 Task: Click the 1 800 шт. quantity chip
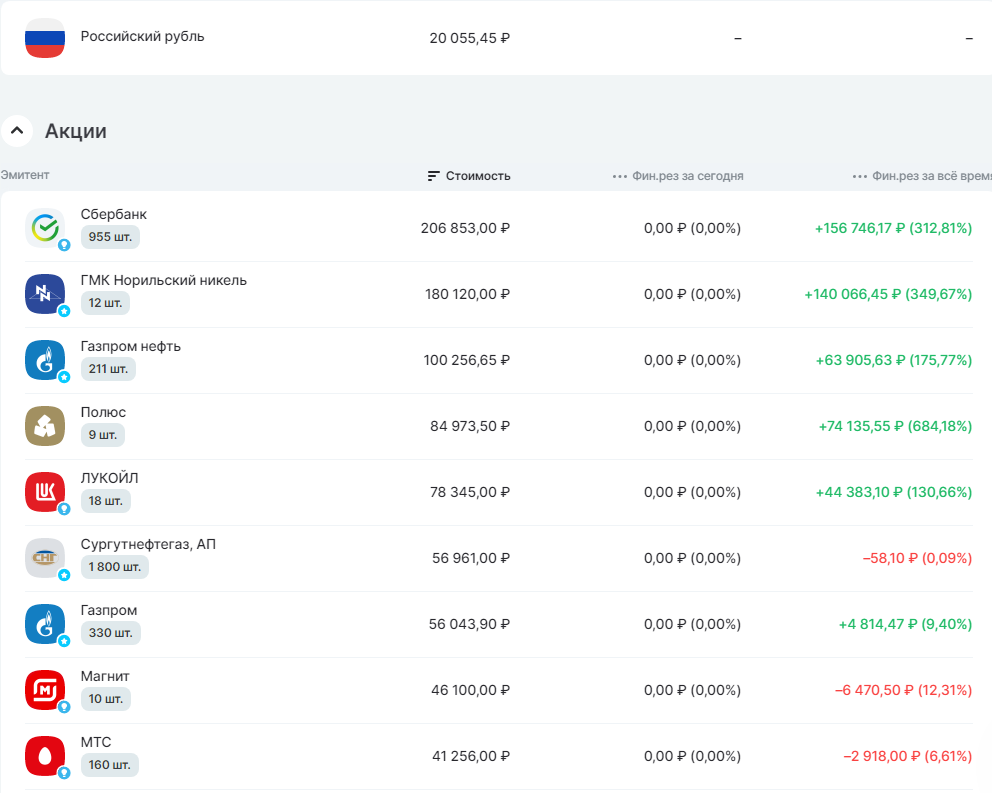coord(115,566)
